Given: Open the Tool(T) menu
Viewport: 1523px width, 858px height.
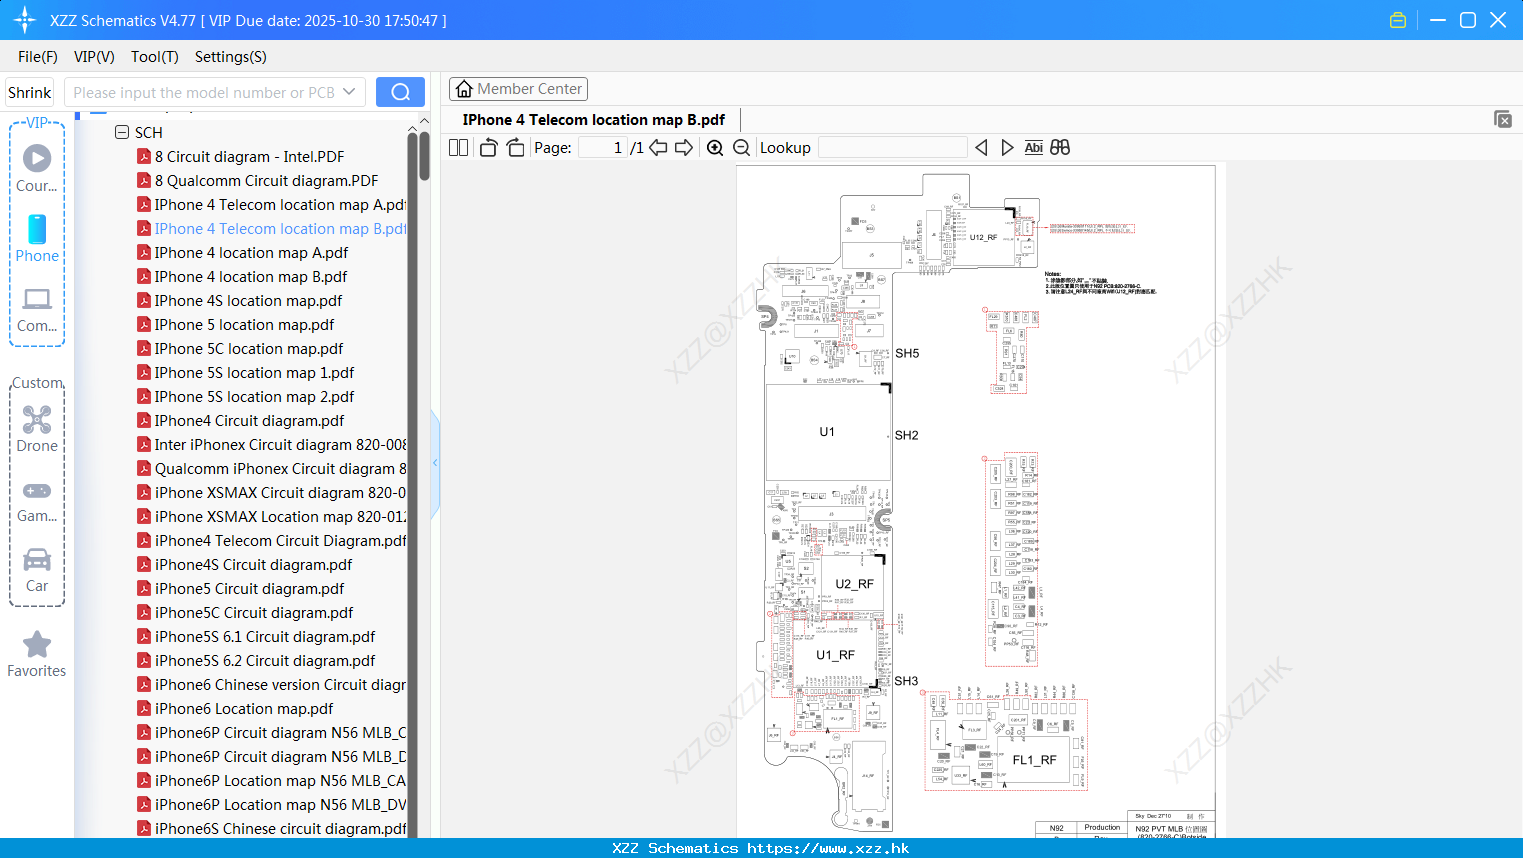Looking at the screenshot, I should (155, 57).
